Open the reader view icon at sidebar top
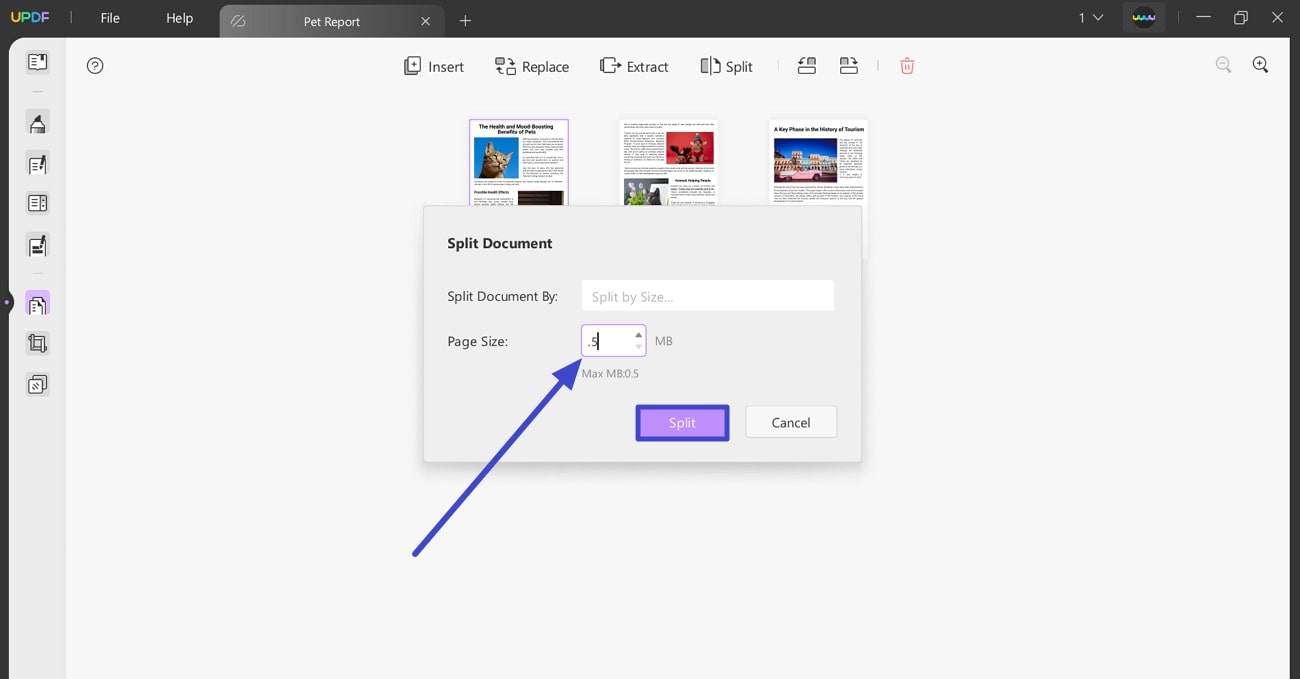 (x=37, y=62)
